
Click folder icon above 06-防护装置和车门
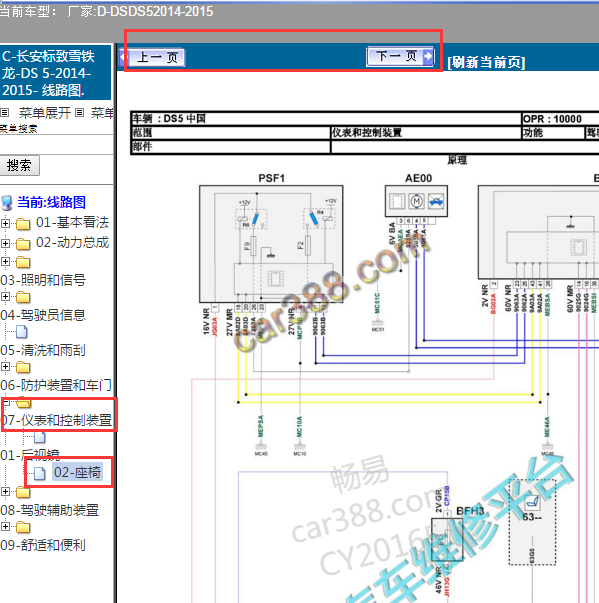23,367
